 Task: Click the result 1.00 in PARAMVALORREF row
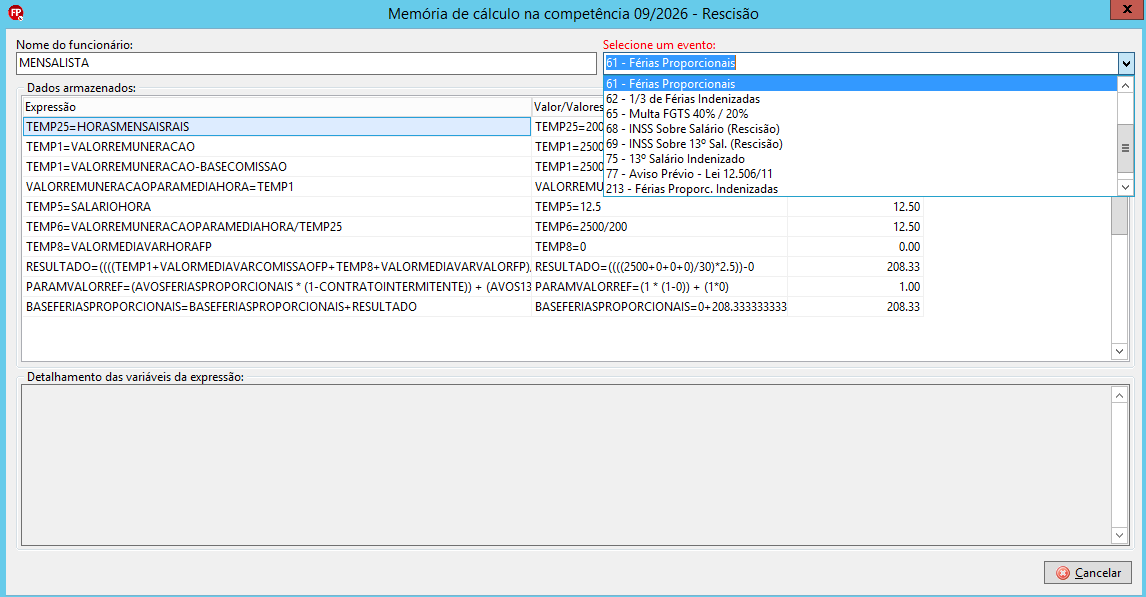click(855, 287)
